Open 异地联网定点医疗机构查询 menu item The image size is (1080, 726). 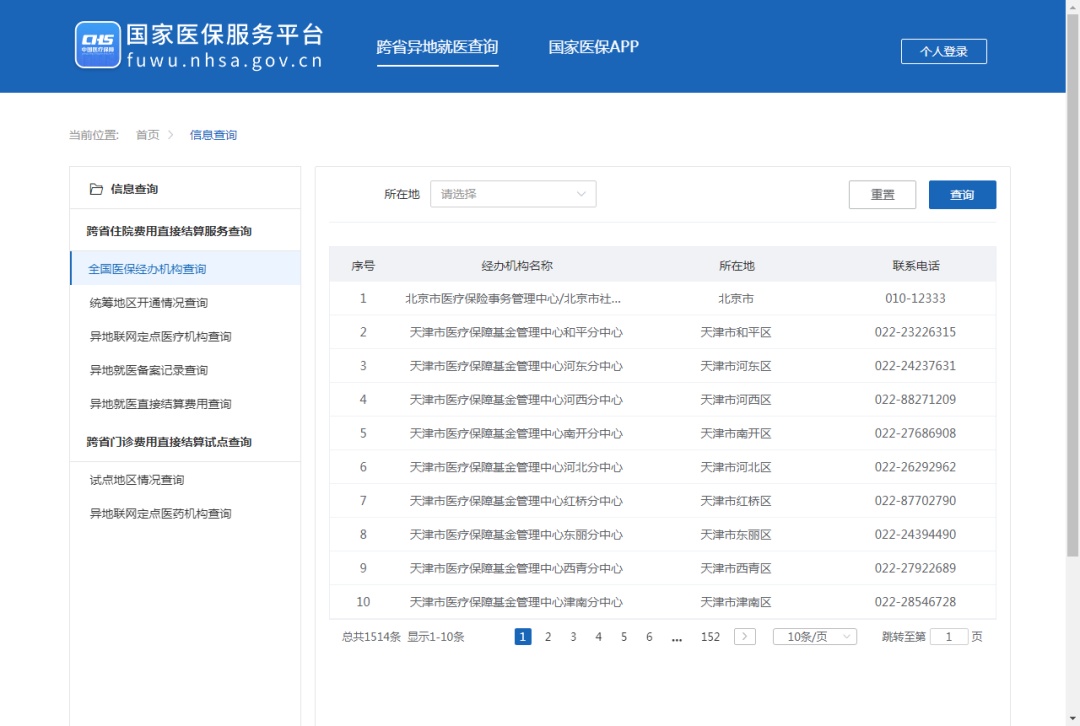pyautogui.click(x=160, y=337)
